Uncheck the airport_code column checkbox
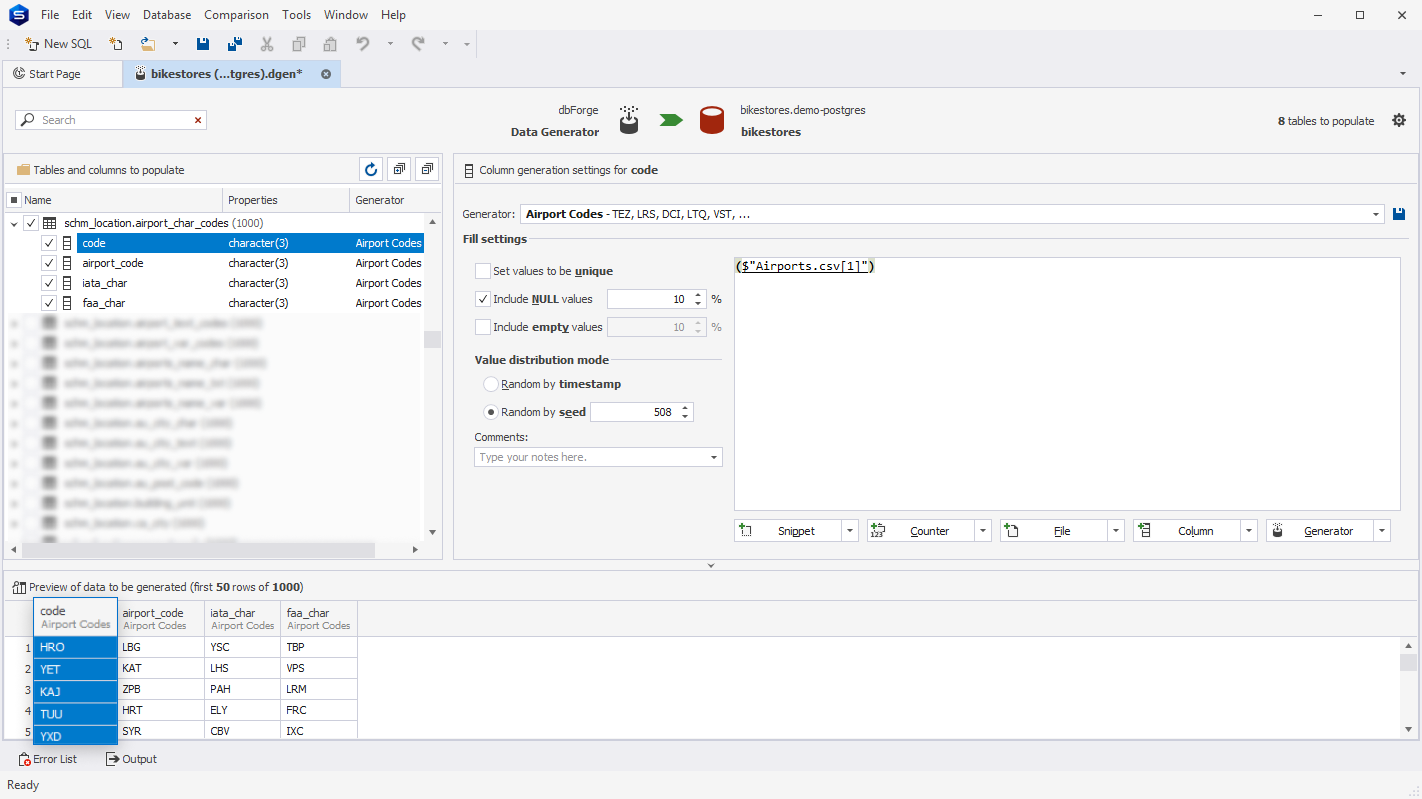 point(49,263)
